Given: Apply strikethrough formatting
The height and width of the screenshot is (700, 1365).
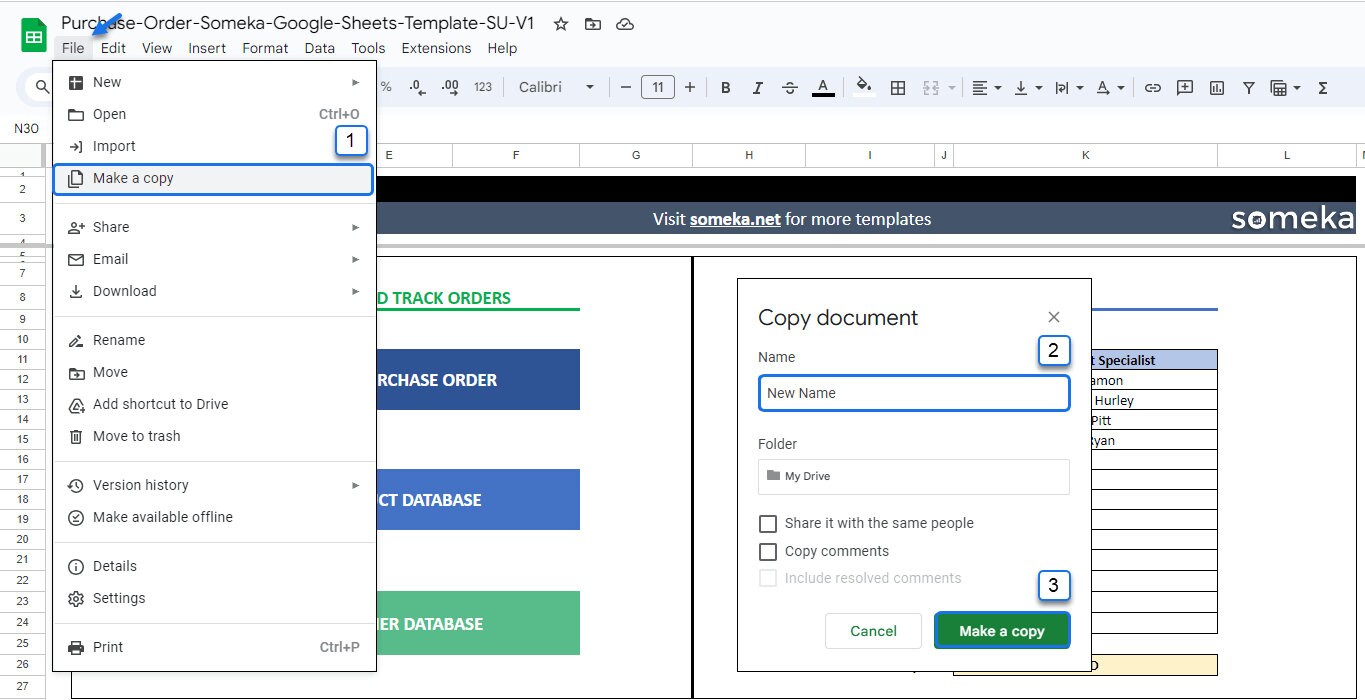Looking at the screenshot, I should click(789, 87).
